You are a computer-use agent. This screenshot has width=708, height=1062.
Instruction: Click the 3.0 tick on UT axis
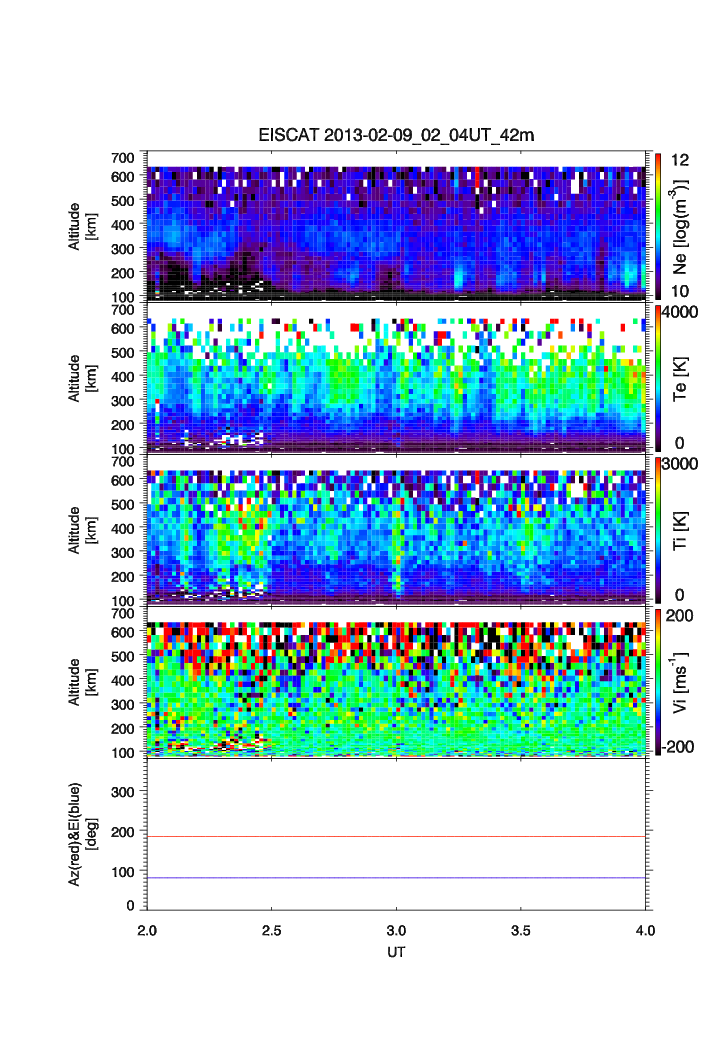click(396, 931)
